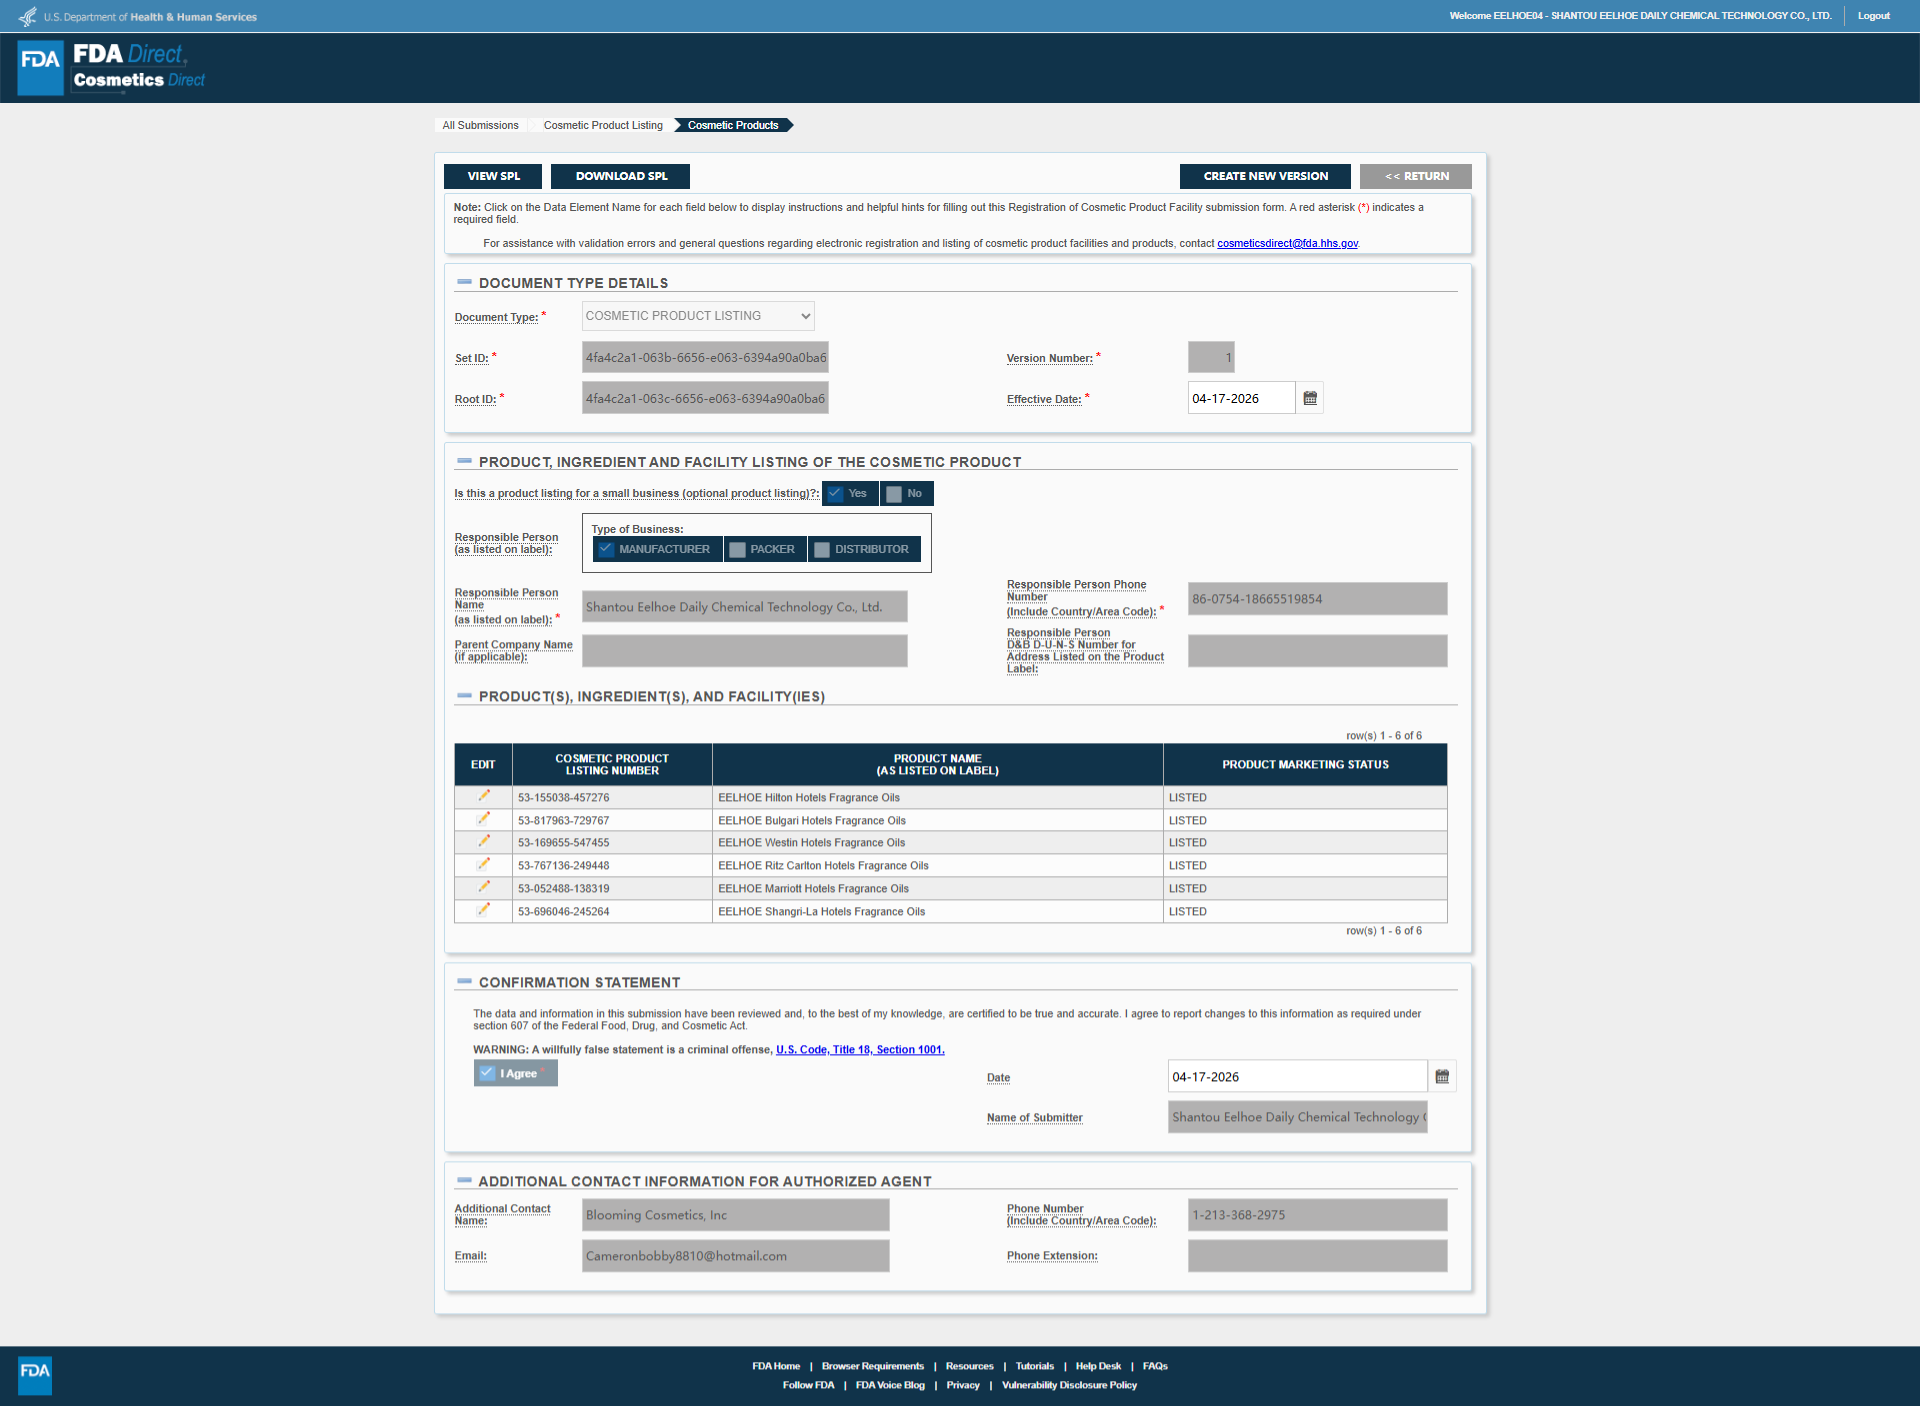This screenshot has width=1920, height=1406.
Task: Open Browser Requirements footer link
Action: coord(873,1366)
